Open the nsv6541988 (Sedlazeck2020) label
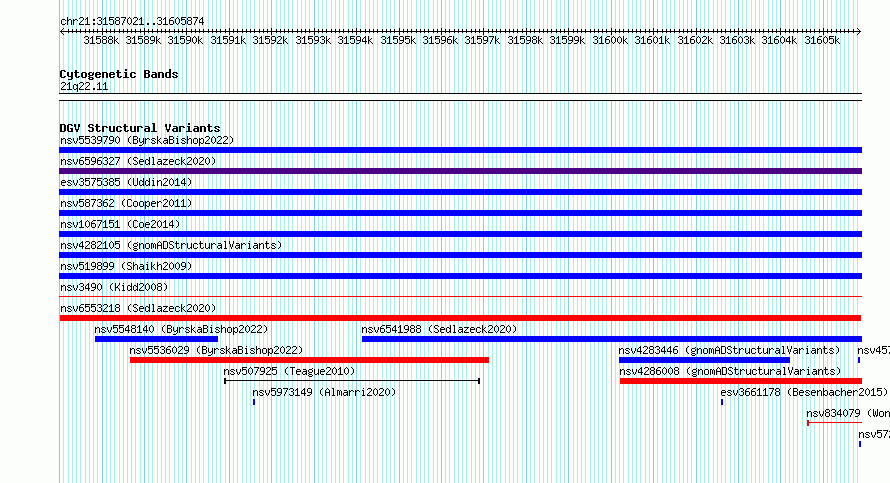The width and height of the screenshot is (890, 483). [x=439, y=329]
